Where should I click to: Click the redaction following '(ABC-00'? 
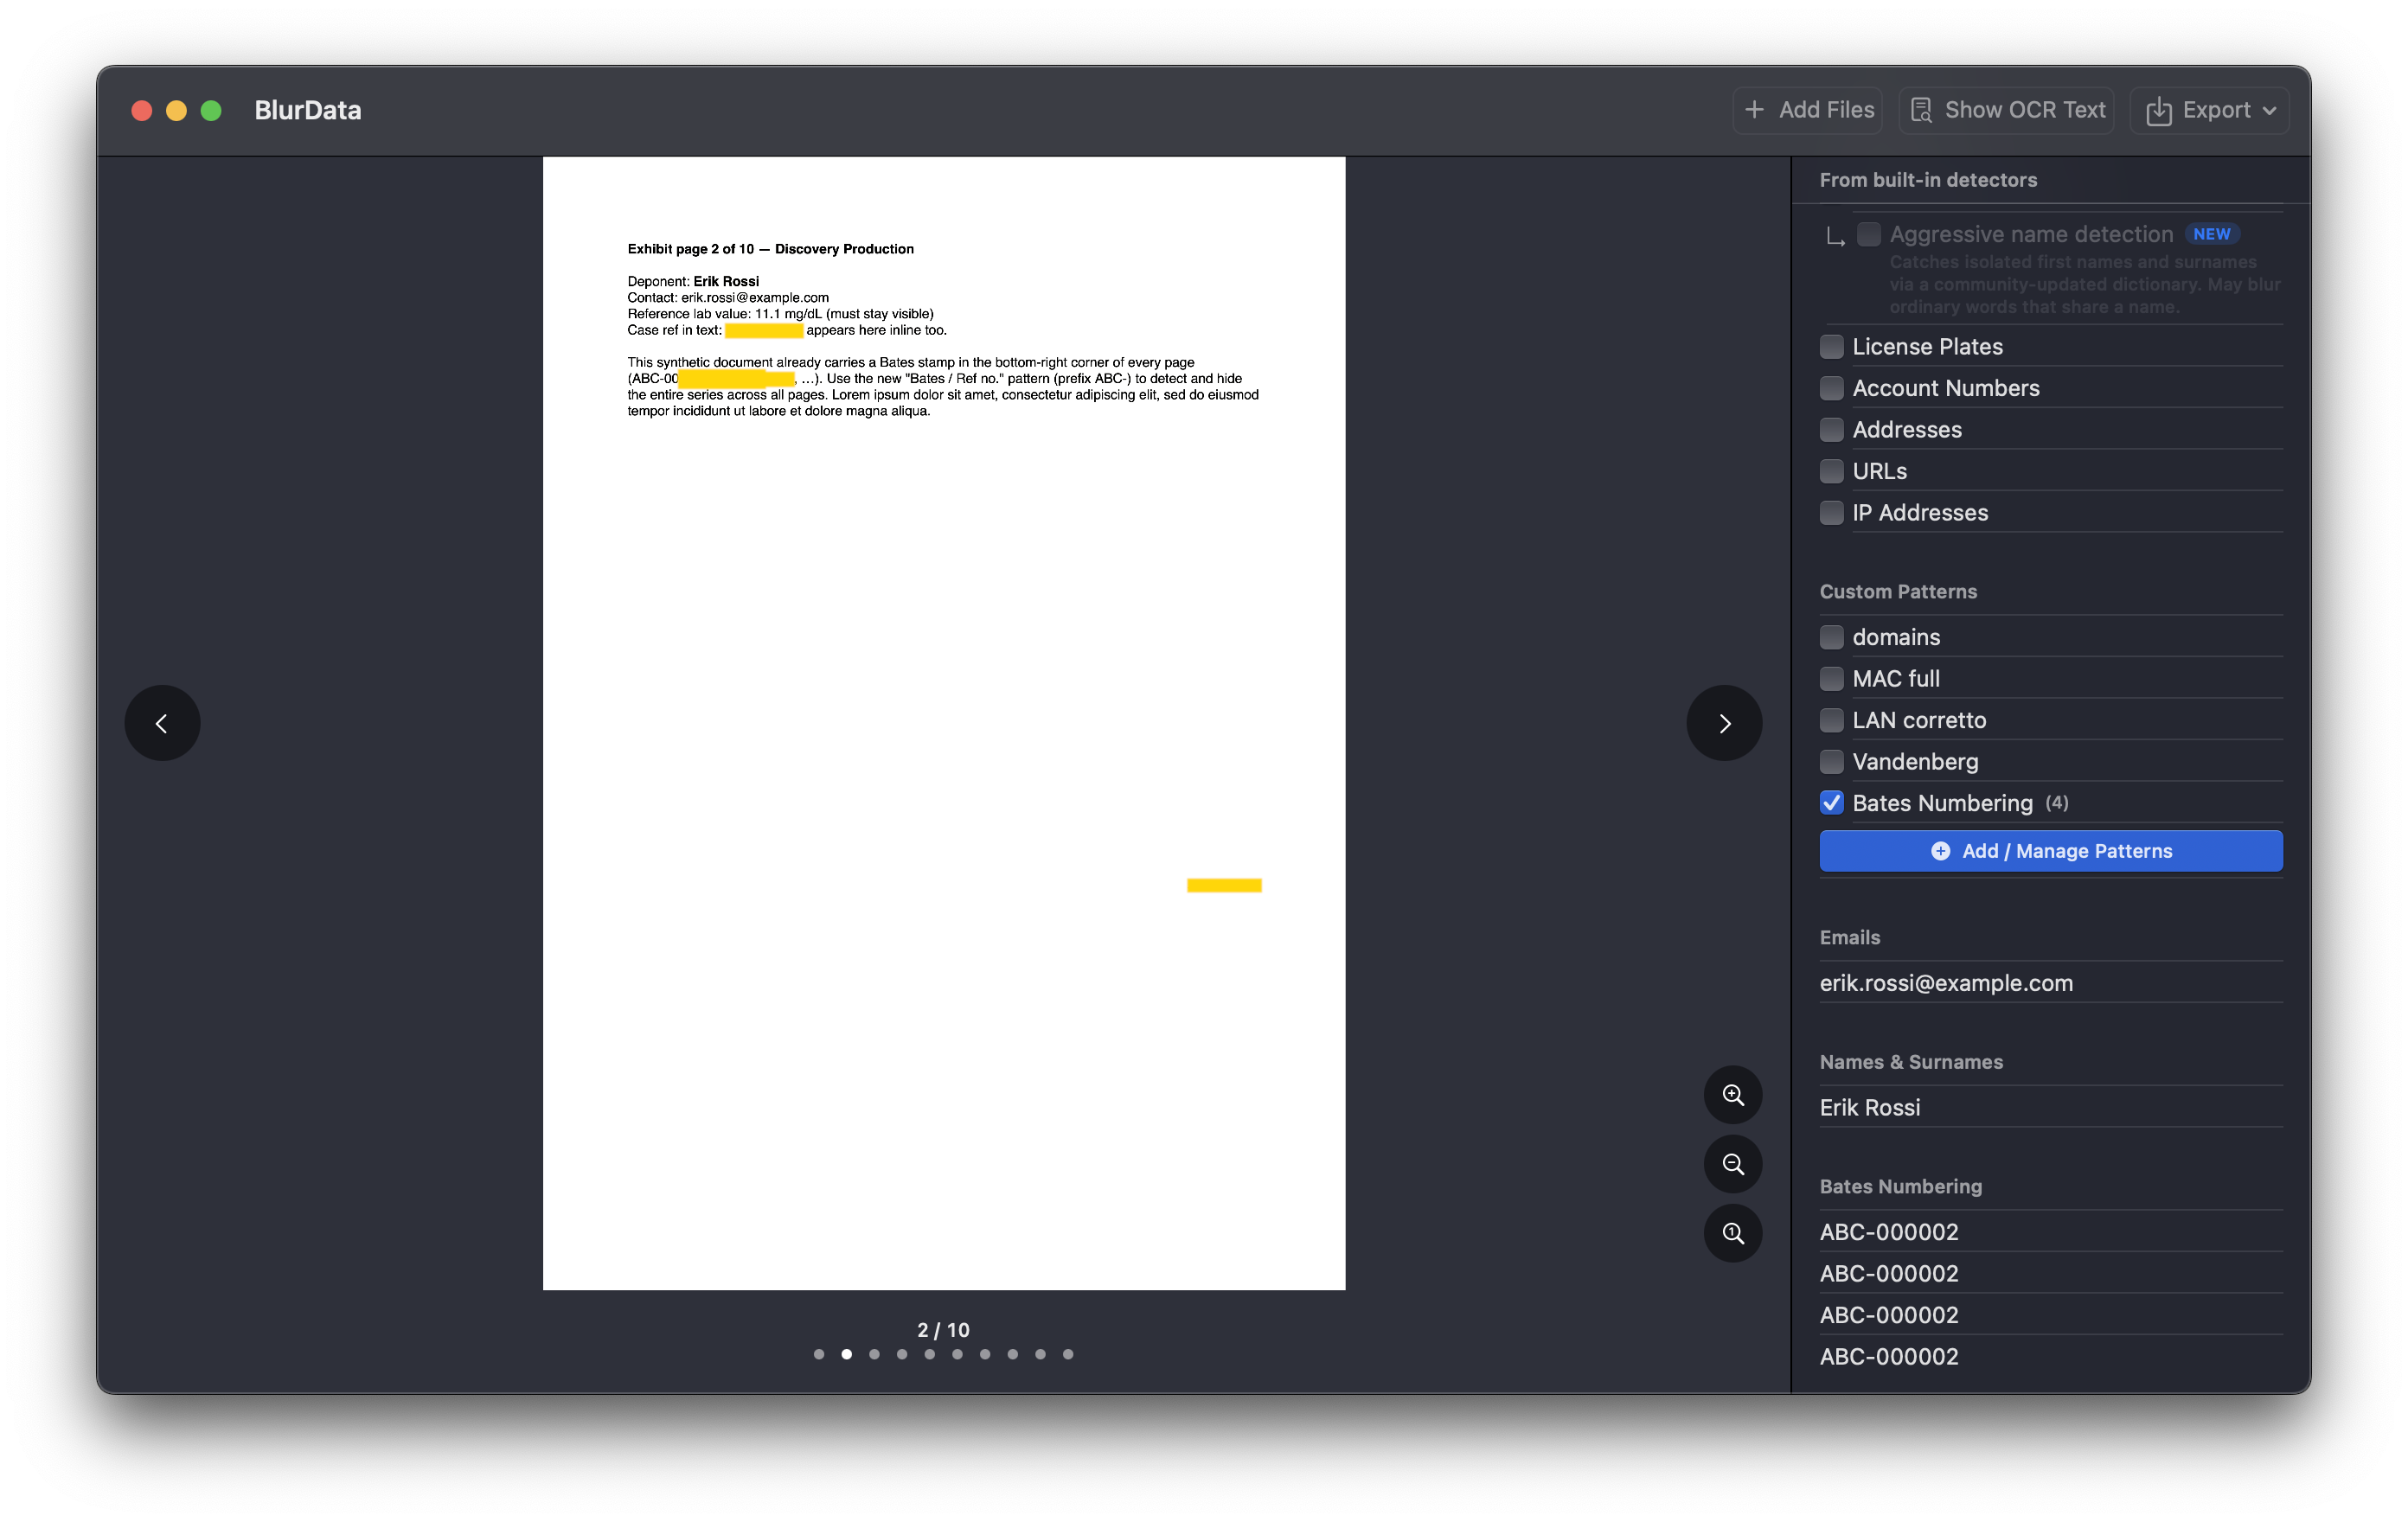pos(736,379)
